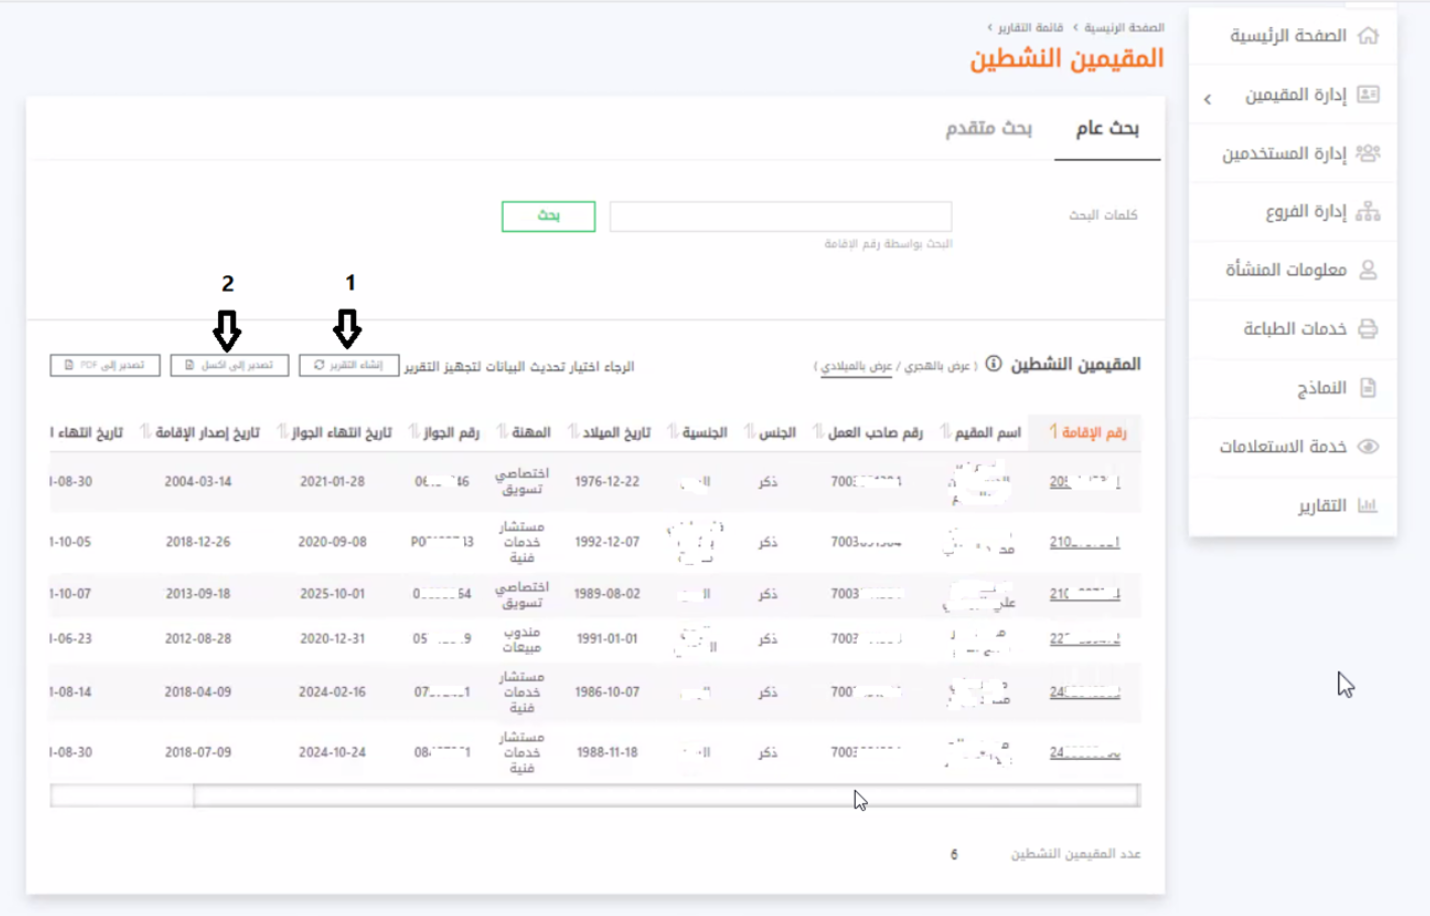Click اختصاصي تسويق in row born 1976-12-22

tap(522, 482)
